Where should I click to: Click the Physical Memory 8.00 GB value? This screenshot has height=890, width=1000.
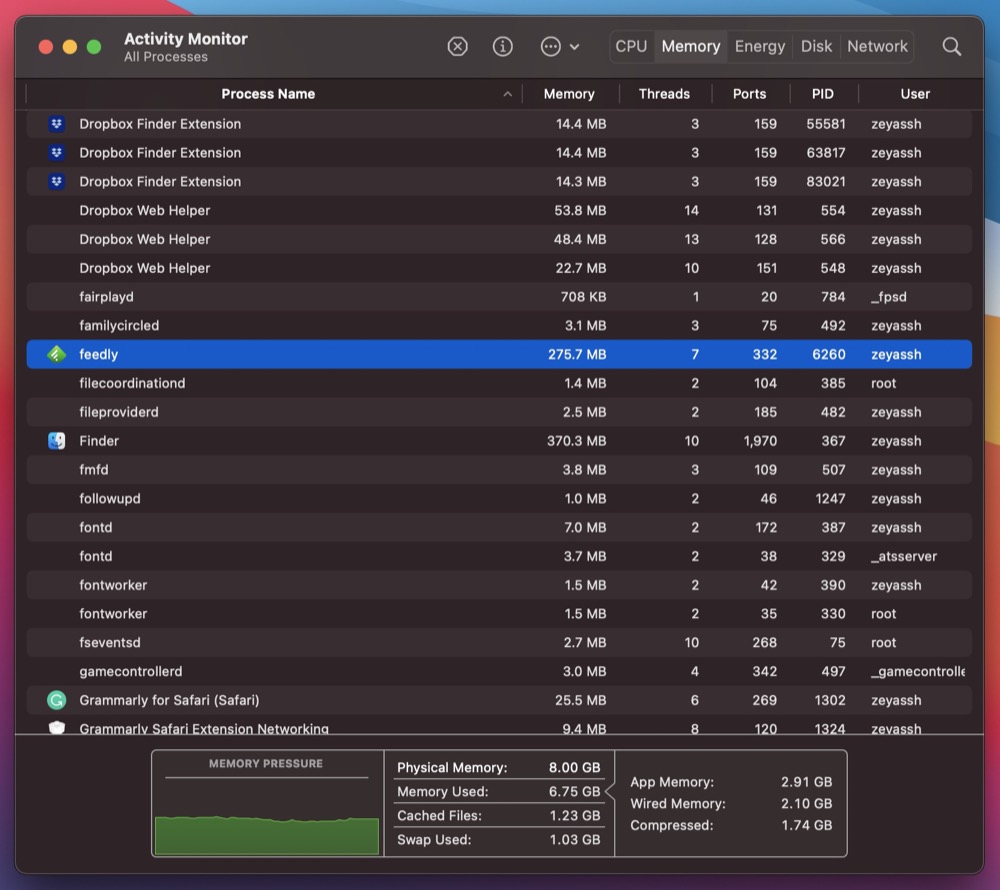tap(574, 768)
